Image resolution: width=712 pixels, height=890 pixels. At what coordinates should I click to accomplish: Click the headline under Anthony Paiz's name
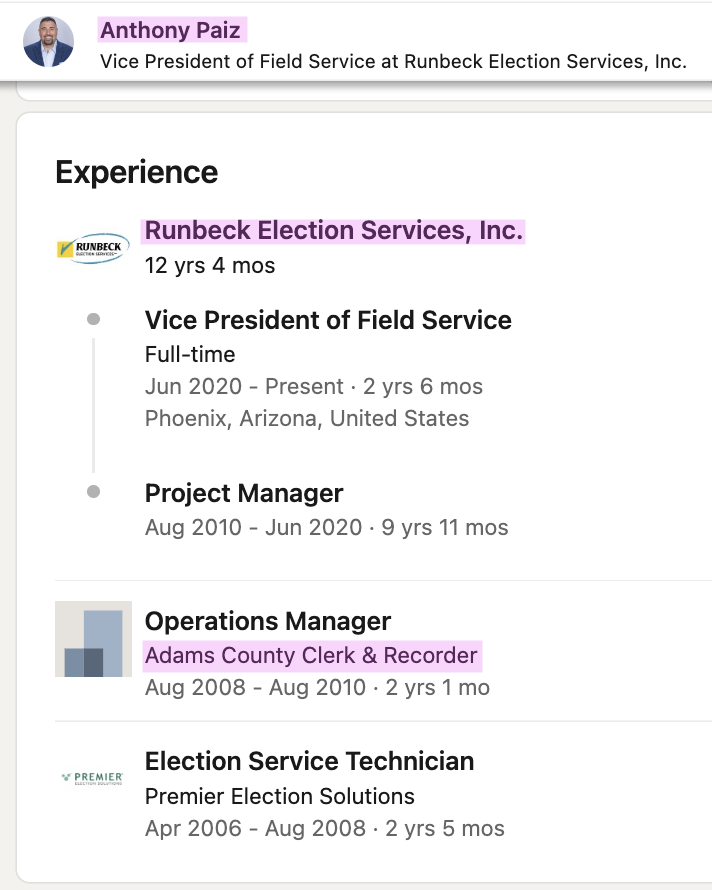tap(393, 61)
